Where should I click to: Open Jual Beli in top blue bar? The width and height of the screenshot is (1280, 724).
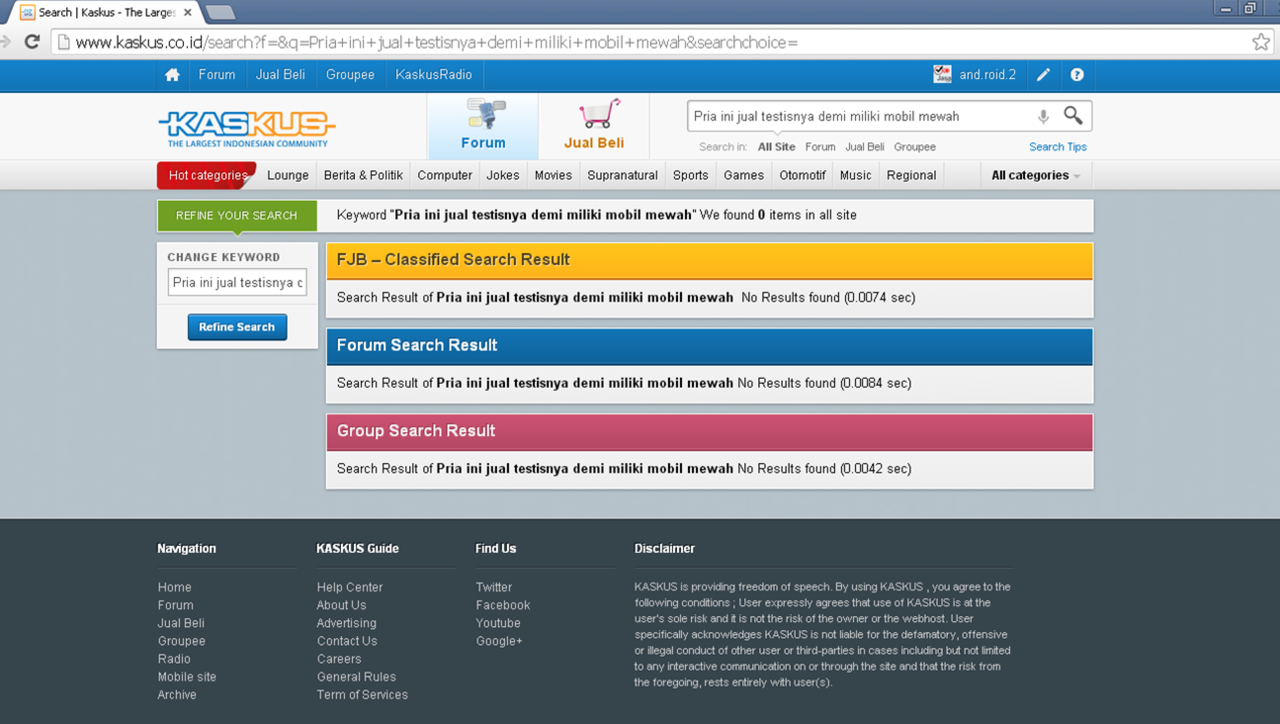[x=281, y=75]
